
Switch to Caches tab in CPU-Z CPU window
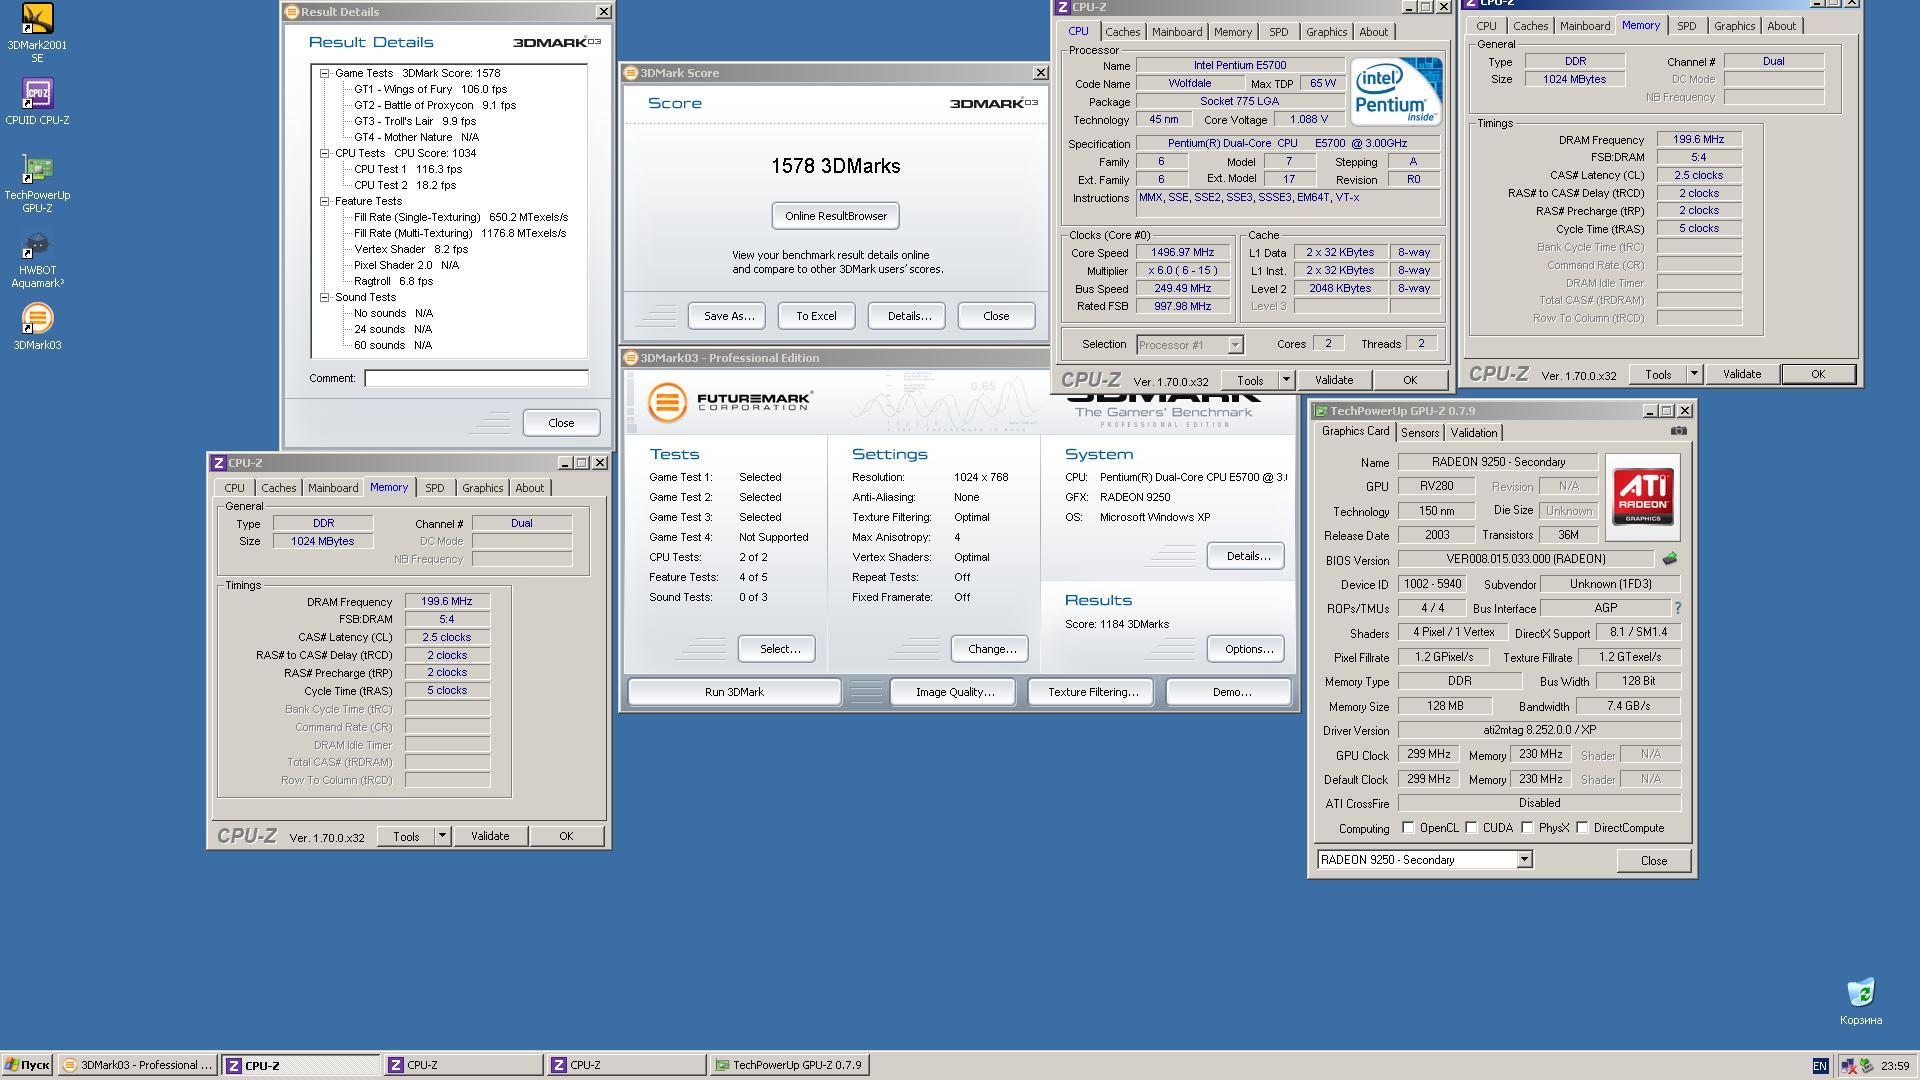(x=1122, y=32)
